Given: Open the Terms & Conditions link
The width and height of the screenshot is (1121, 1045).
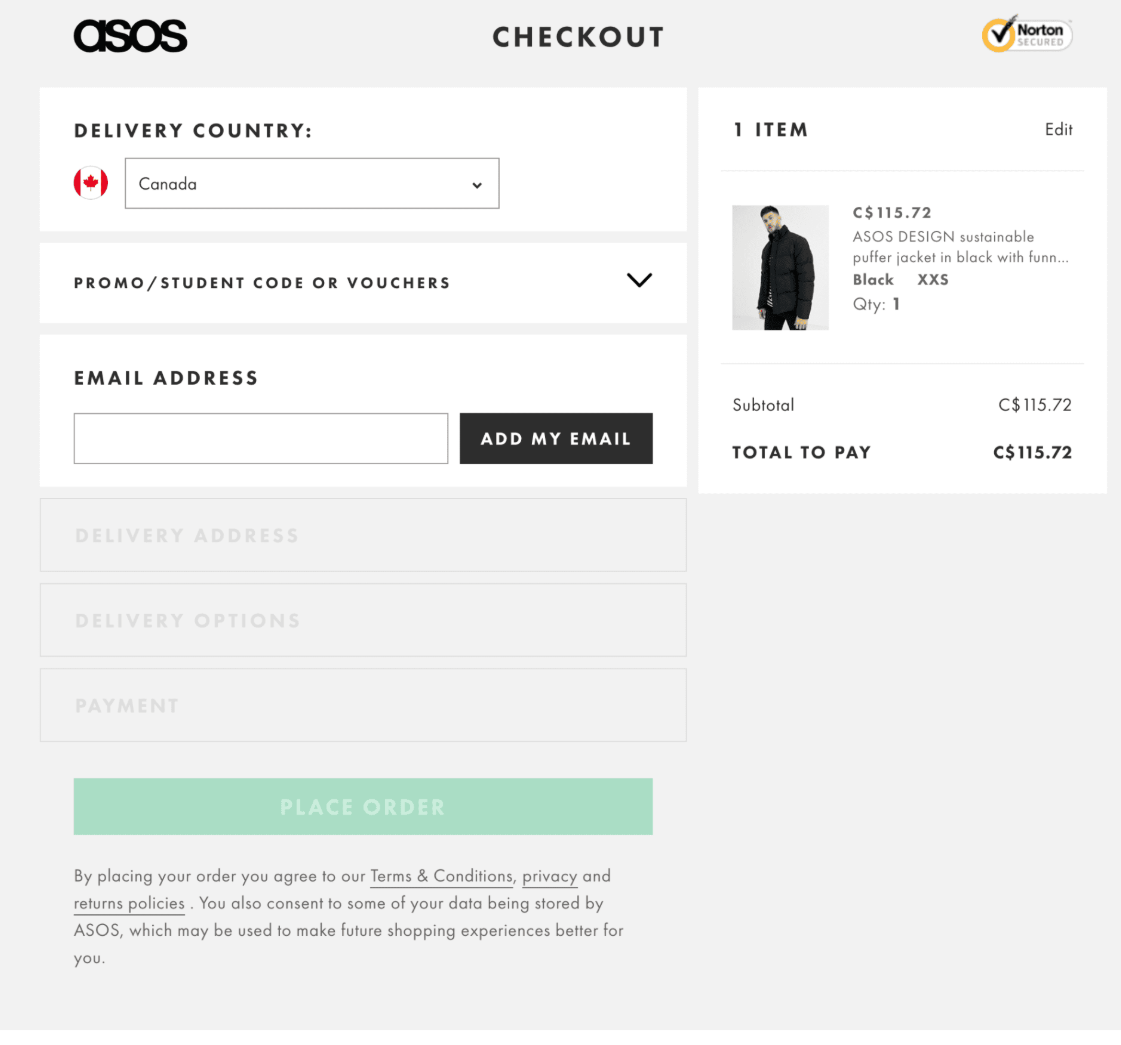Looking at the screenshot, I should (x=441, y=875).
